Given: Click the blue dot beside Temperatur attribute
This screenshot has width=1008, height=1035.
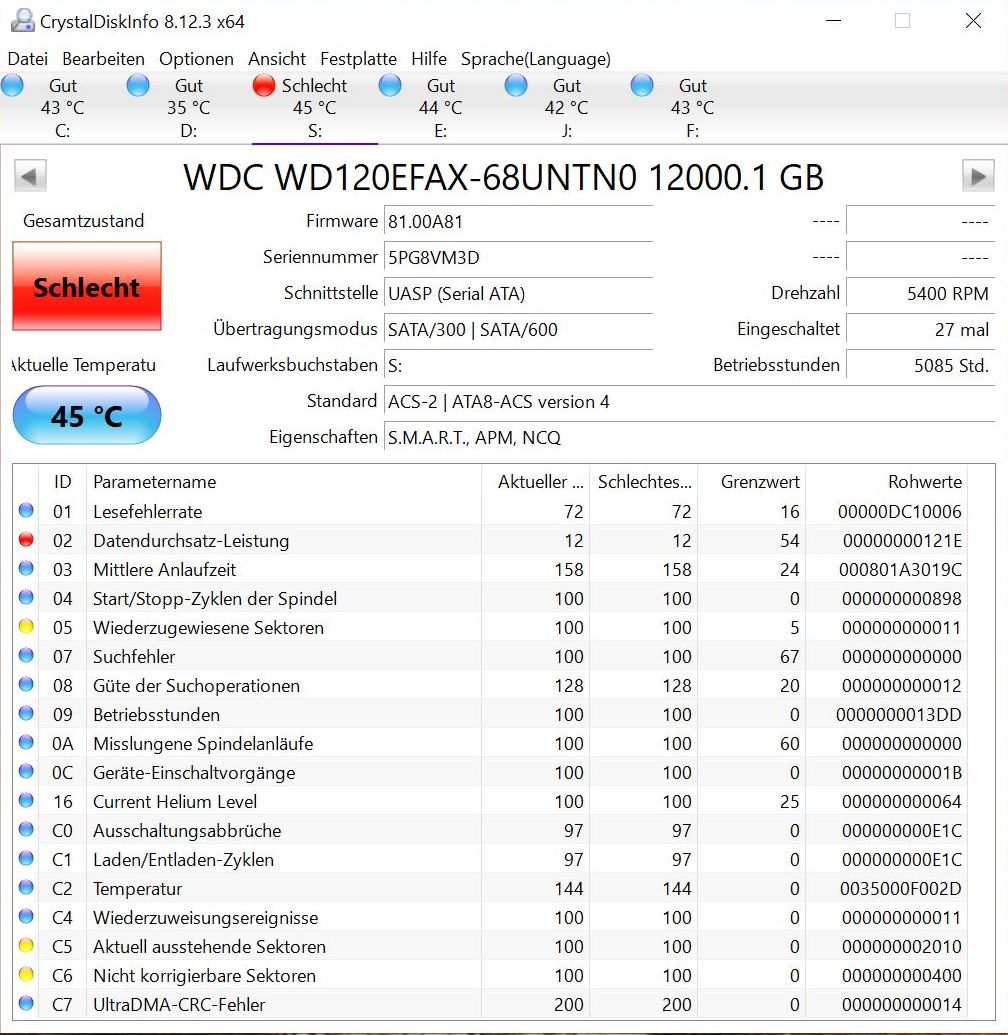Looking at the screenshot, I should click(x=27, y=888).
